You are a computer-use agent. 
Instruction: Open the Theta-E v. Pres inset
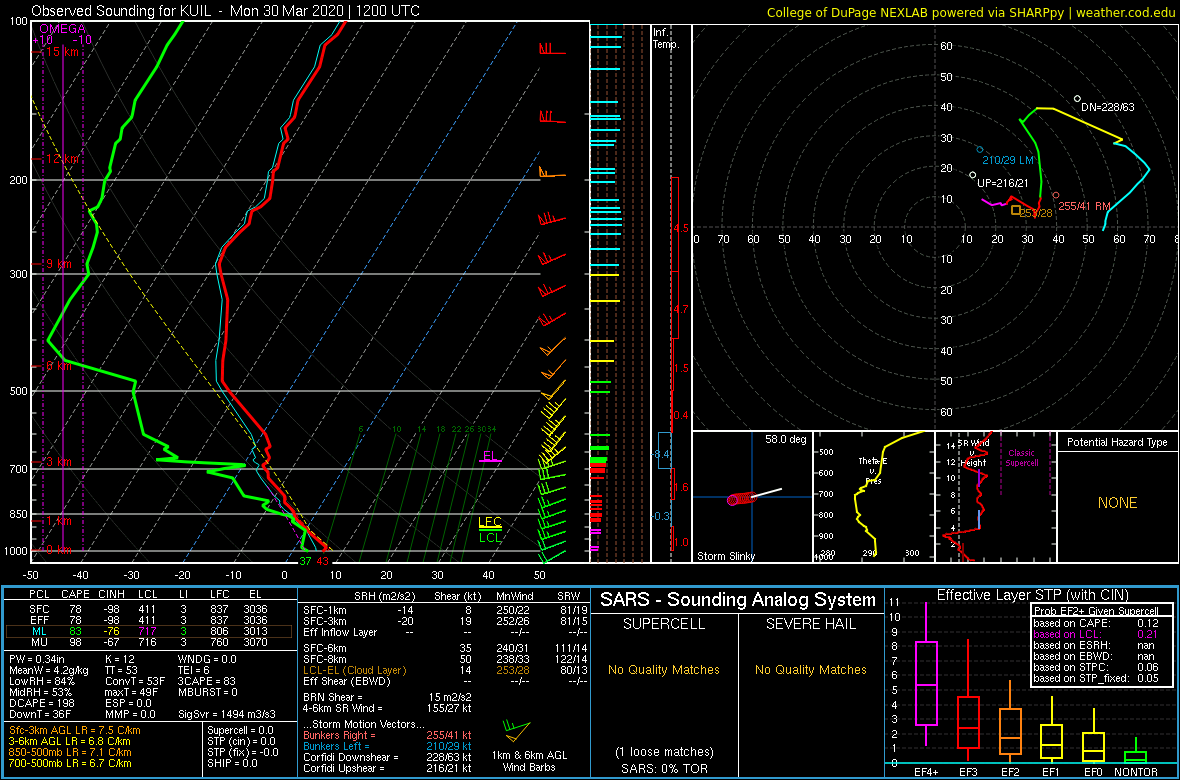pos(873,497)
